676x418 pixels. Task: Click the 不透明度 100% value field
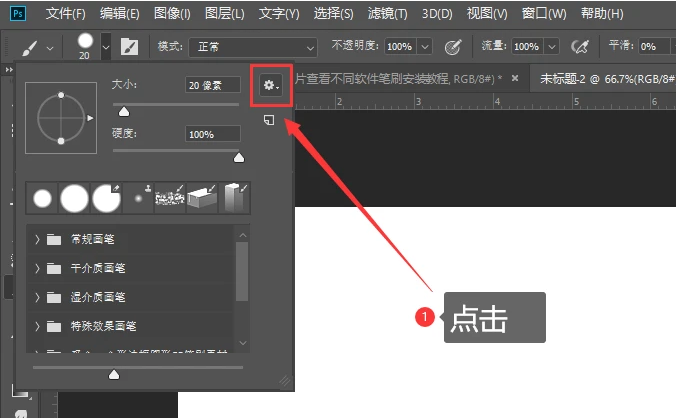pyautogui.click(x=400, y=47)
